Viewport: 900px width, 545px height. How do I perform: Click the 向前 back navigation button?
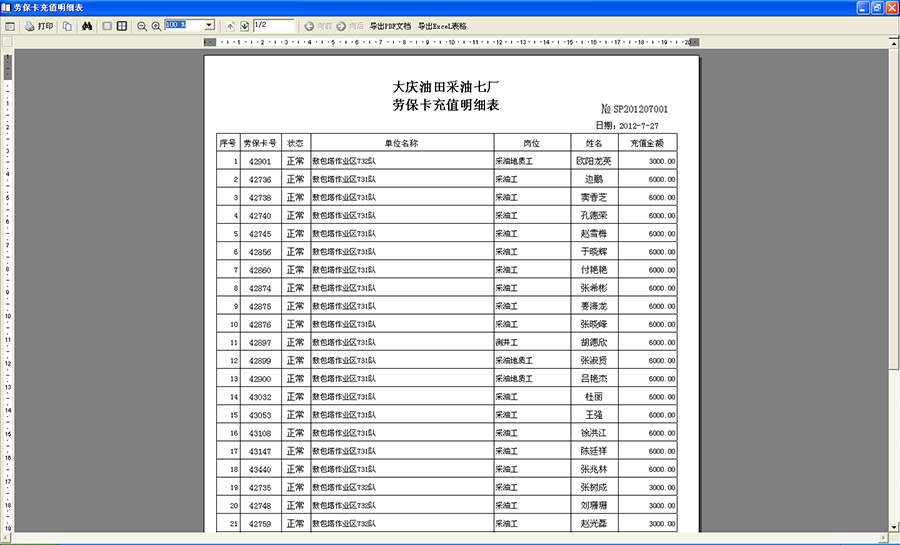(x=318, y=26)
